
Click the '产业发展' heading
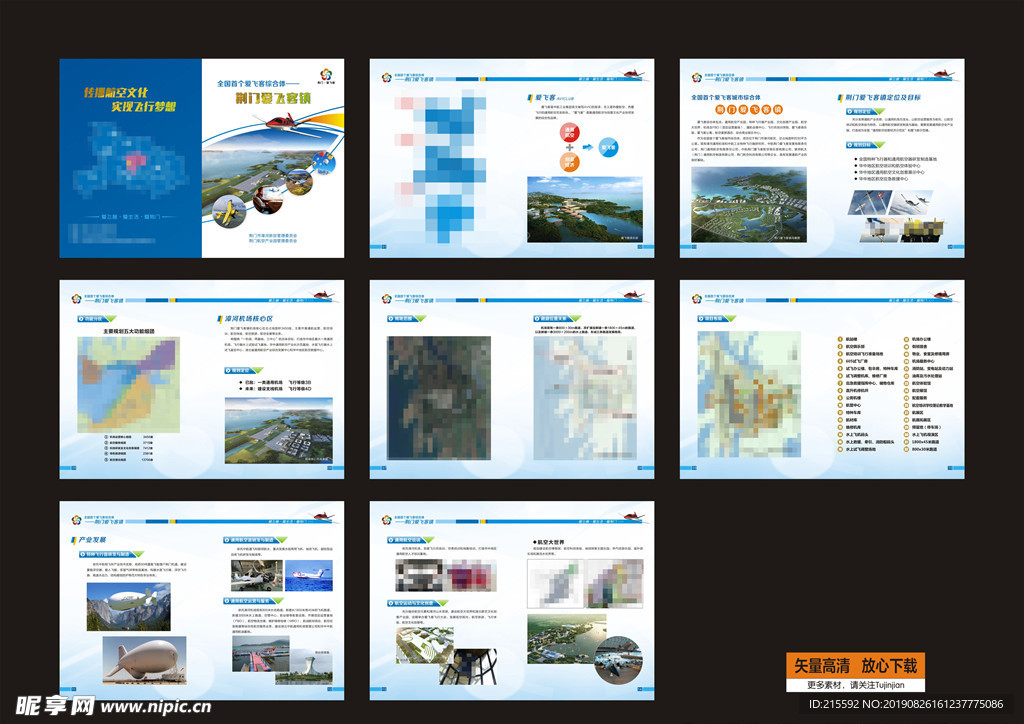click(89, 540)
